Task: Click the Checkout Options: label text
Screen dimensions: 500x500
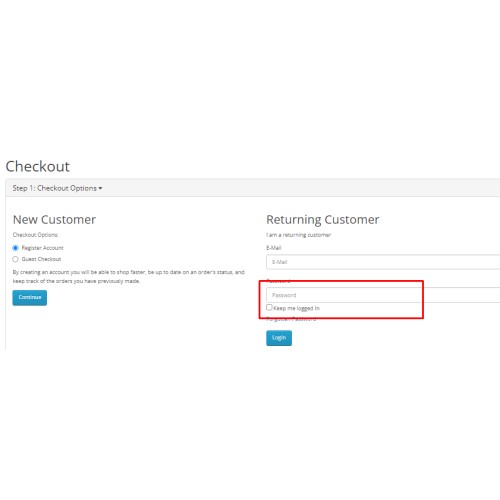Action: [x=35, y=235]
